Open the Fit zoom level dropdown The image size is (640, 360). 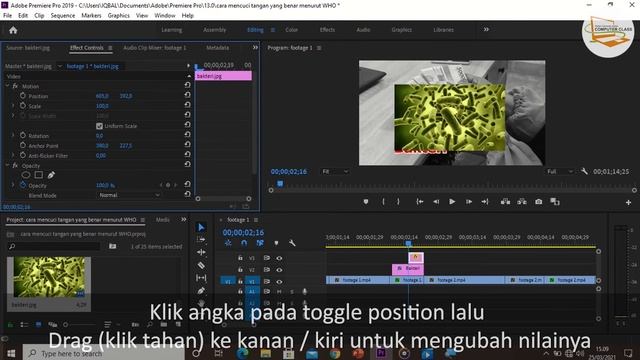click(x=335, y=171)
